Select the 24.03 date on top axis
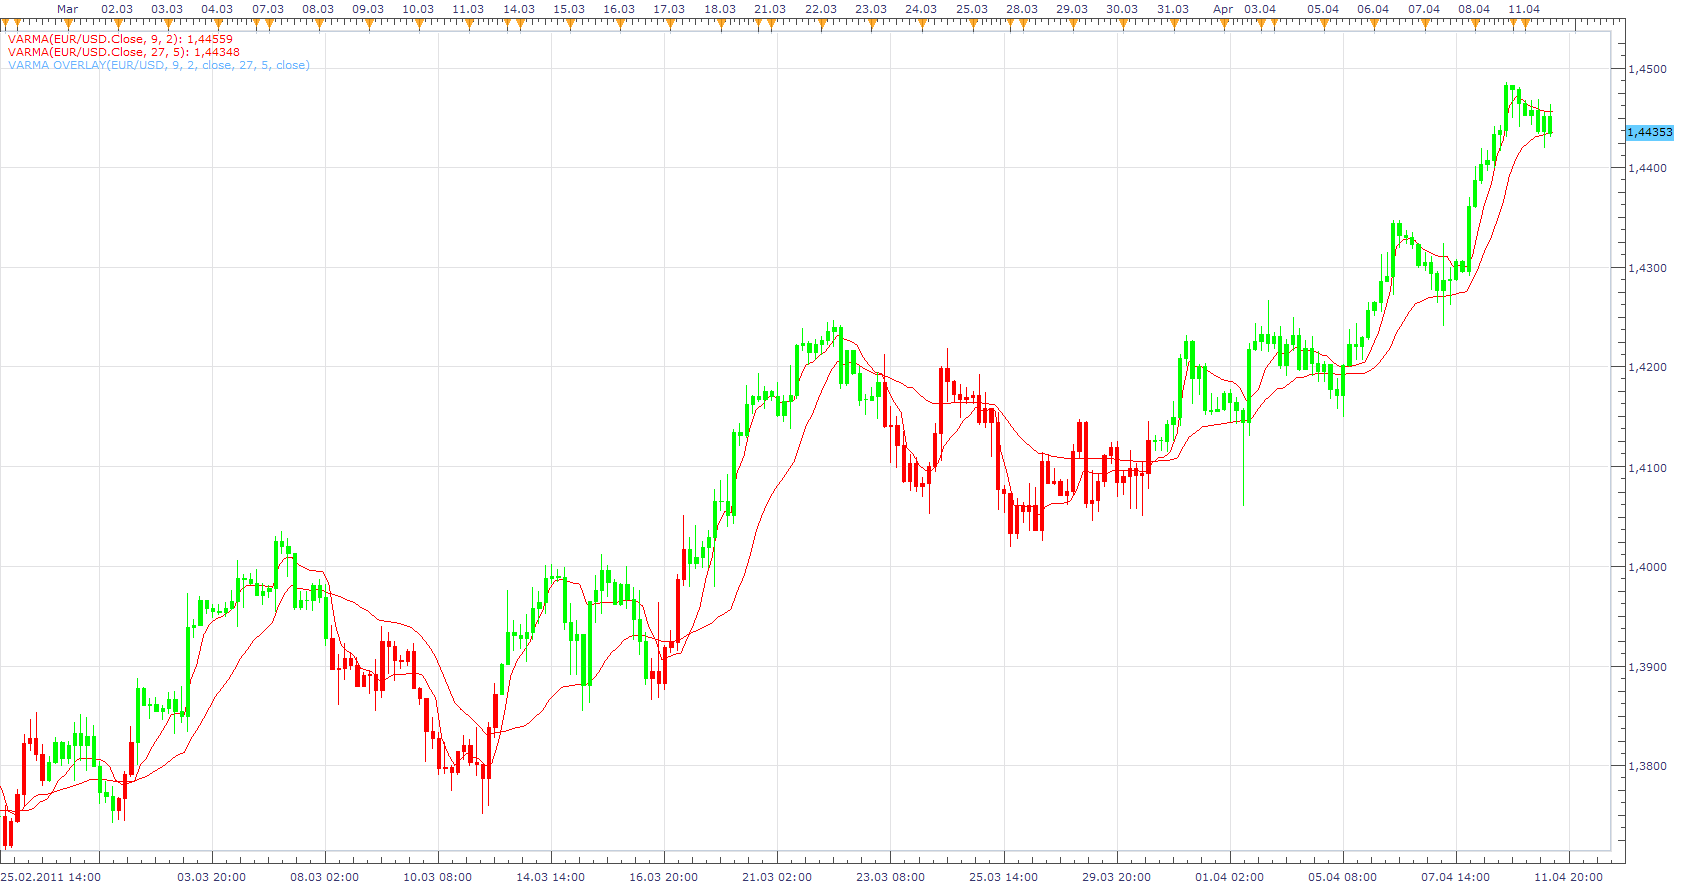 (921, 9)
